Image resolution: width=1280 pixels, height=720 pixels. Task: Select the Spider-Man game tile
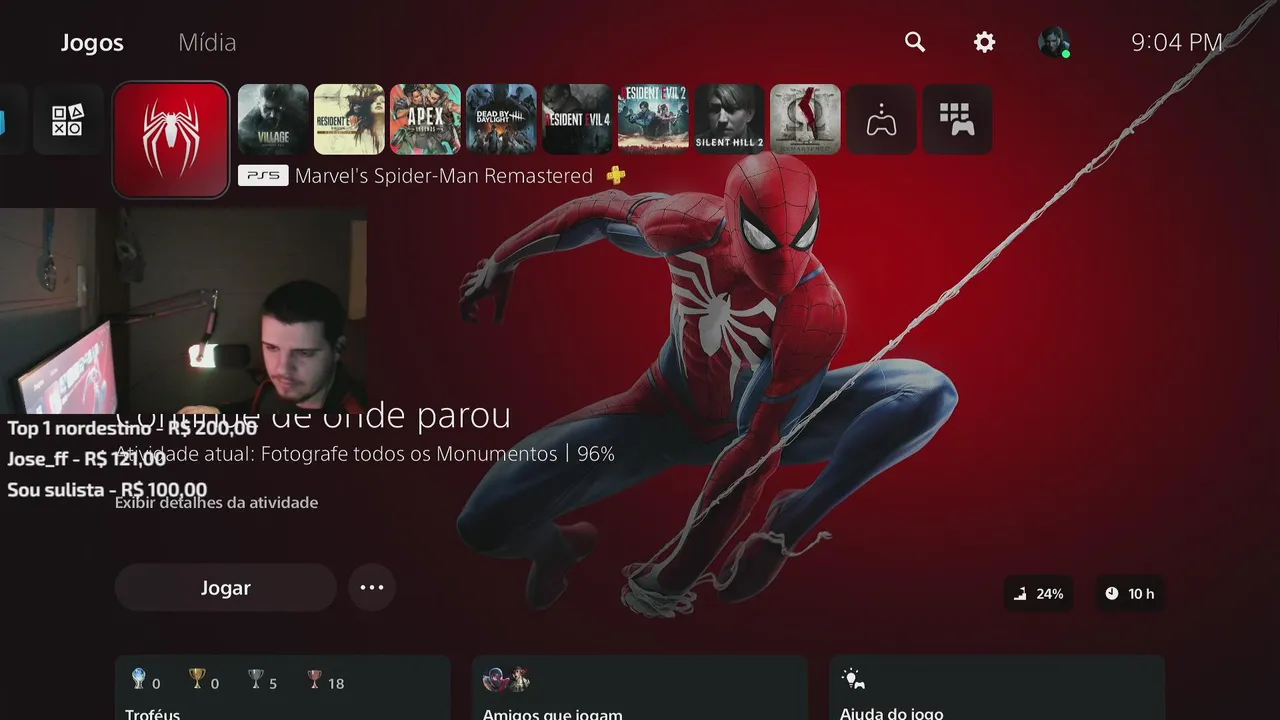(171, 139)
